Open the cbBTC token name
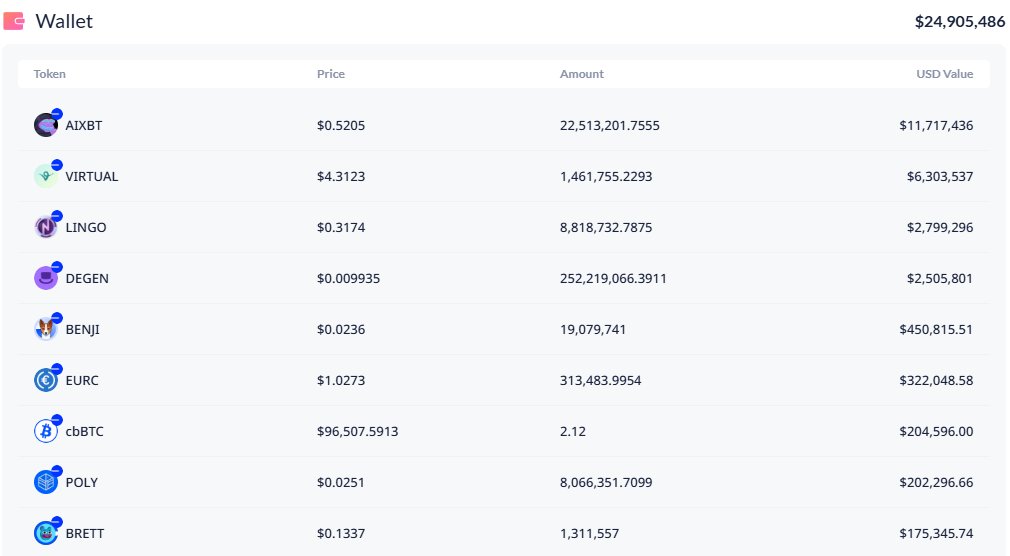 pos(84,431)
